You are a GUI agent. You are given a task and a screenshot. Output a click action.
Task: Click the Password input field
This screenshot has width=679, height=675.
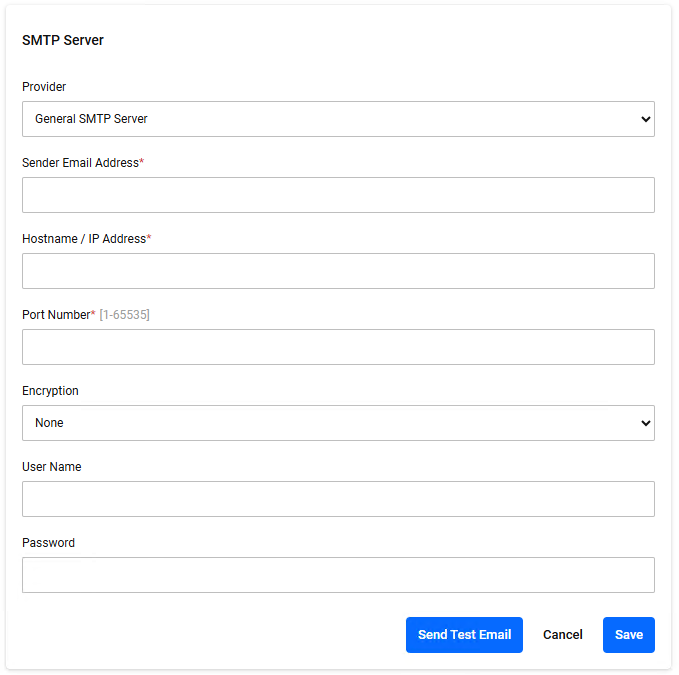click(x=338, y=575)
